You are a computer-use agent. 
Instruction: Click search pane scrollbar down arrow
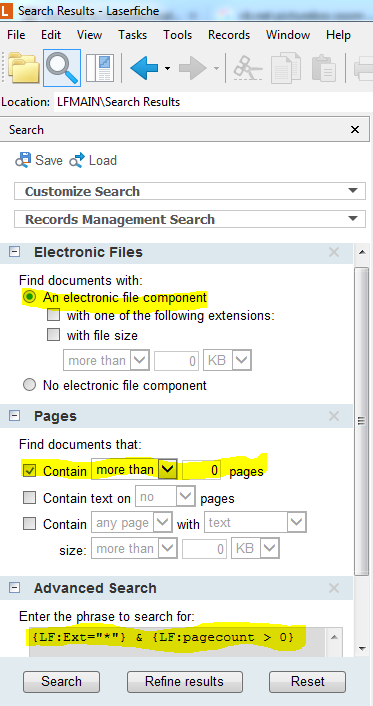361,648
